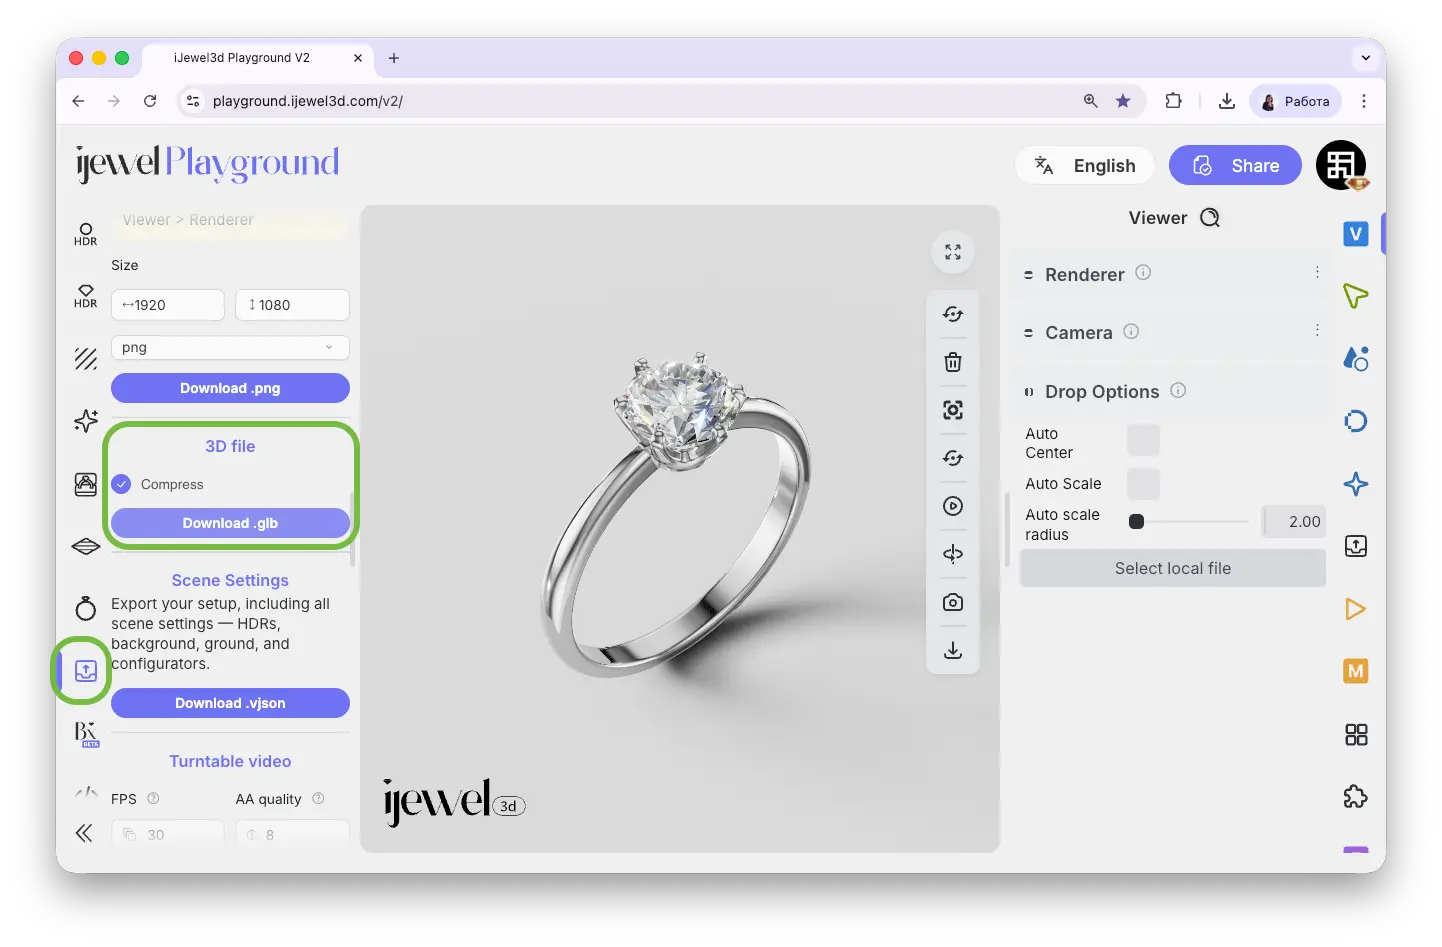Open the HDR environment sidebar icon

click(86, 234)
